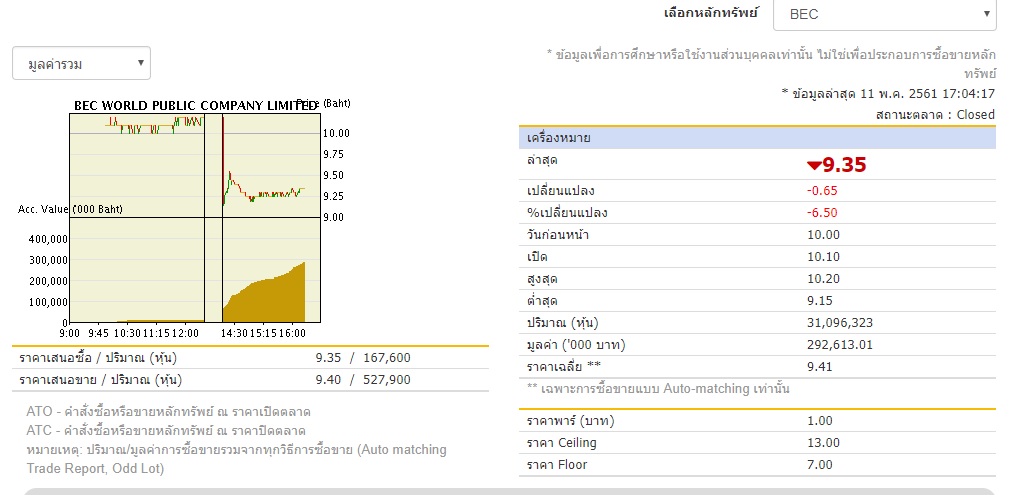This screenshot has height=495, width=1029.
Task: Select the volume value 31,096,323
Action: pyautogui.click(x=840, y=323)
